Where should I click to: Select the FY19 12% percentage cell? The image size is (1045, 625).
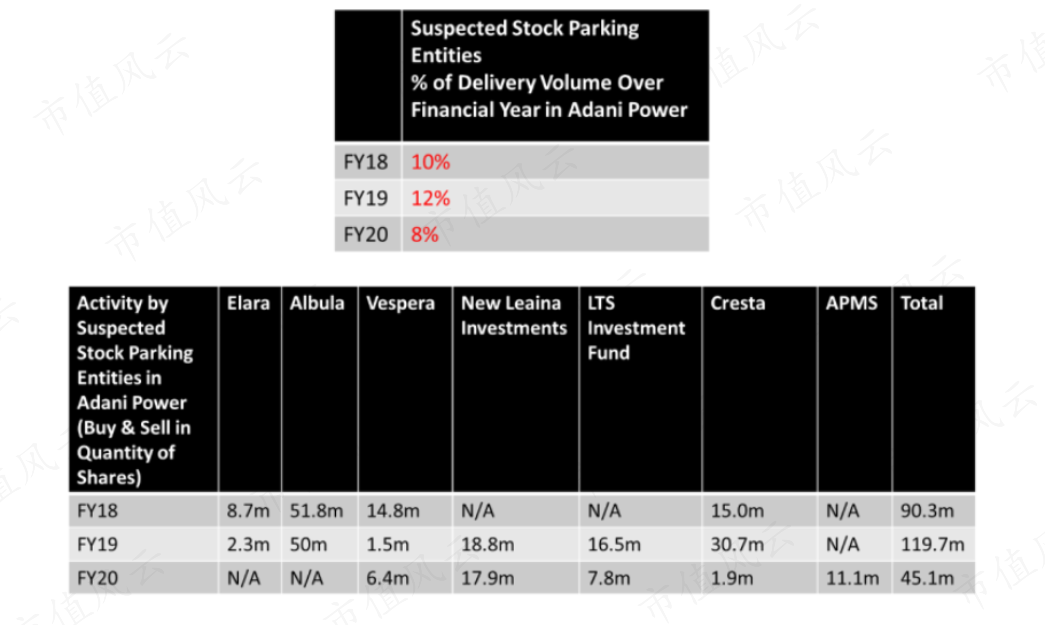[x=555, y=198]
